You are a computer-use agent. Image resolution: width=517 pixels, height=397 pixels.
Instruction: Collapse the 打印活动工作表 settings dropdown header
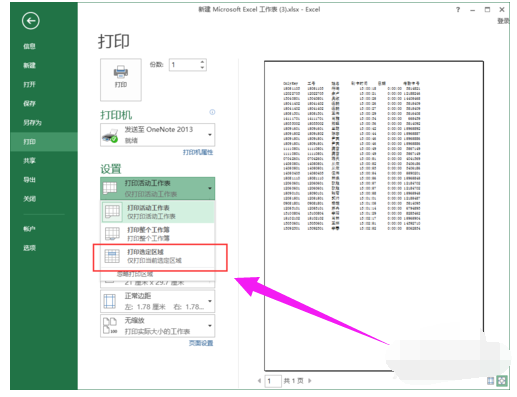click(x=158, y=188)
